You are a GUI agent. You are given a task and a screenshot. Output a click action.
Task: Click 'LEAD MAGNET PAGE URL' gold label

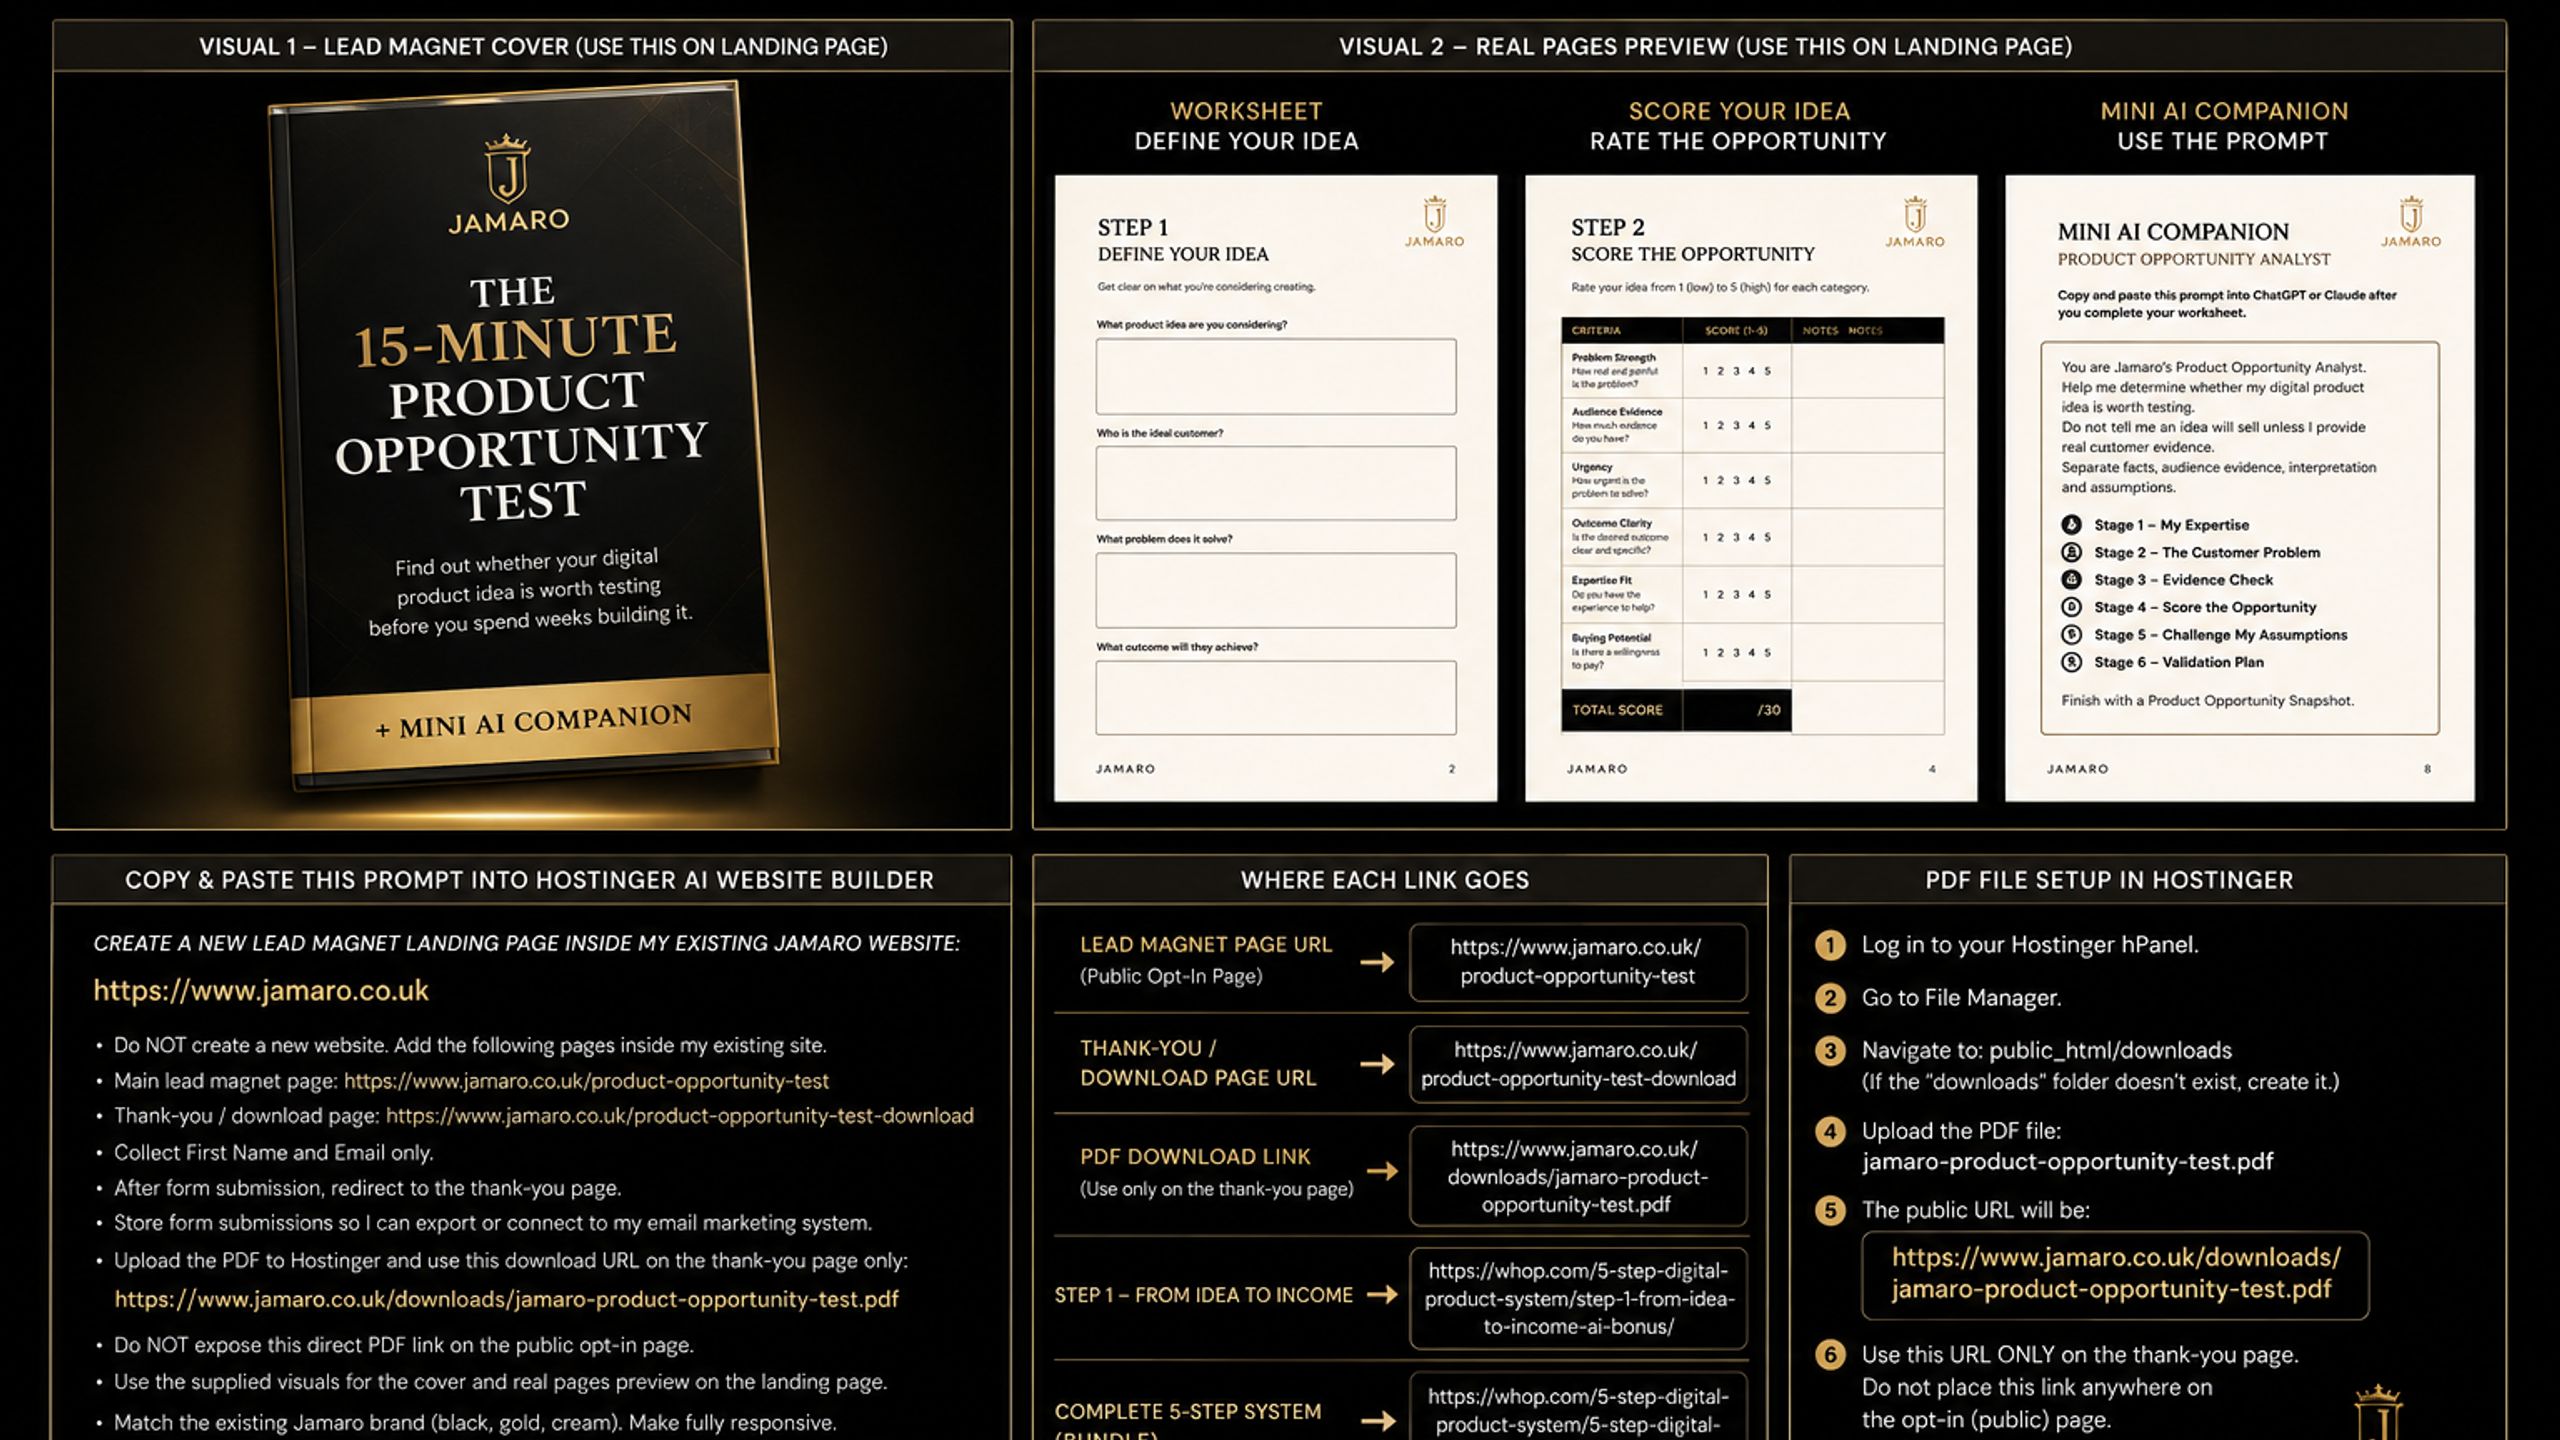pyautogui.click(x=1206, y=945)
